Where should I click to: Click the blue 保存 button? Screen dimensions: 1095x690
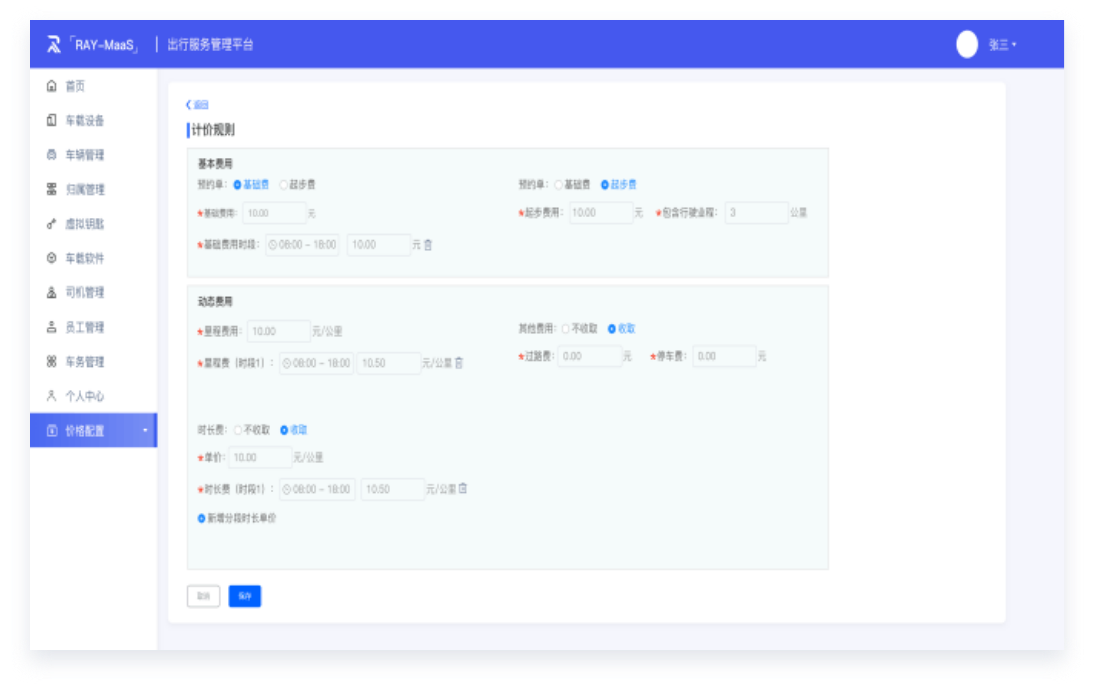[244, 596]
